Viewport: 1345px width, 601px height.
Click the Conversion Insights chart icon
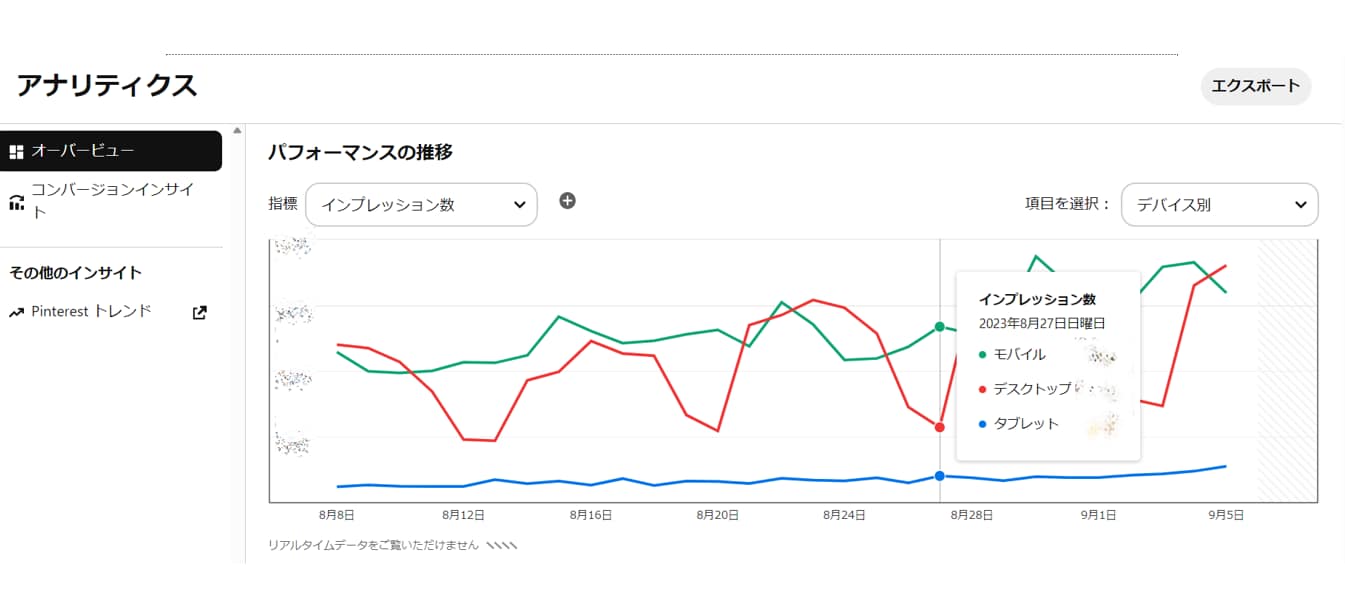click(x=16, y=203)
